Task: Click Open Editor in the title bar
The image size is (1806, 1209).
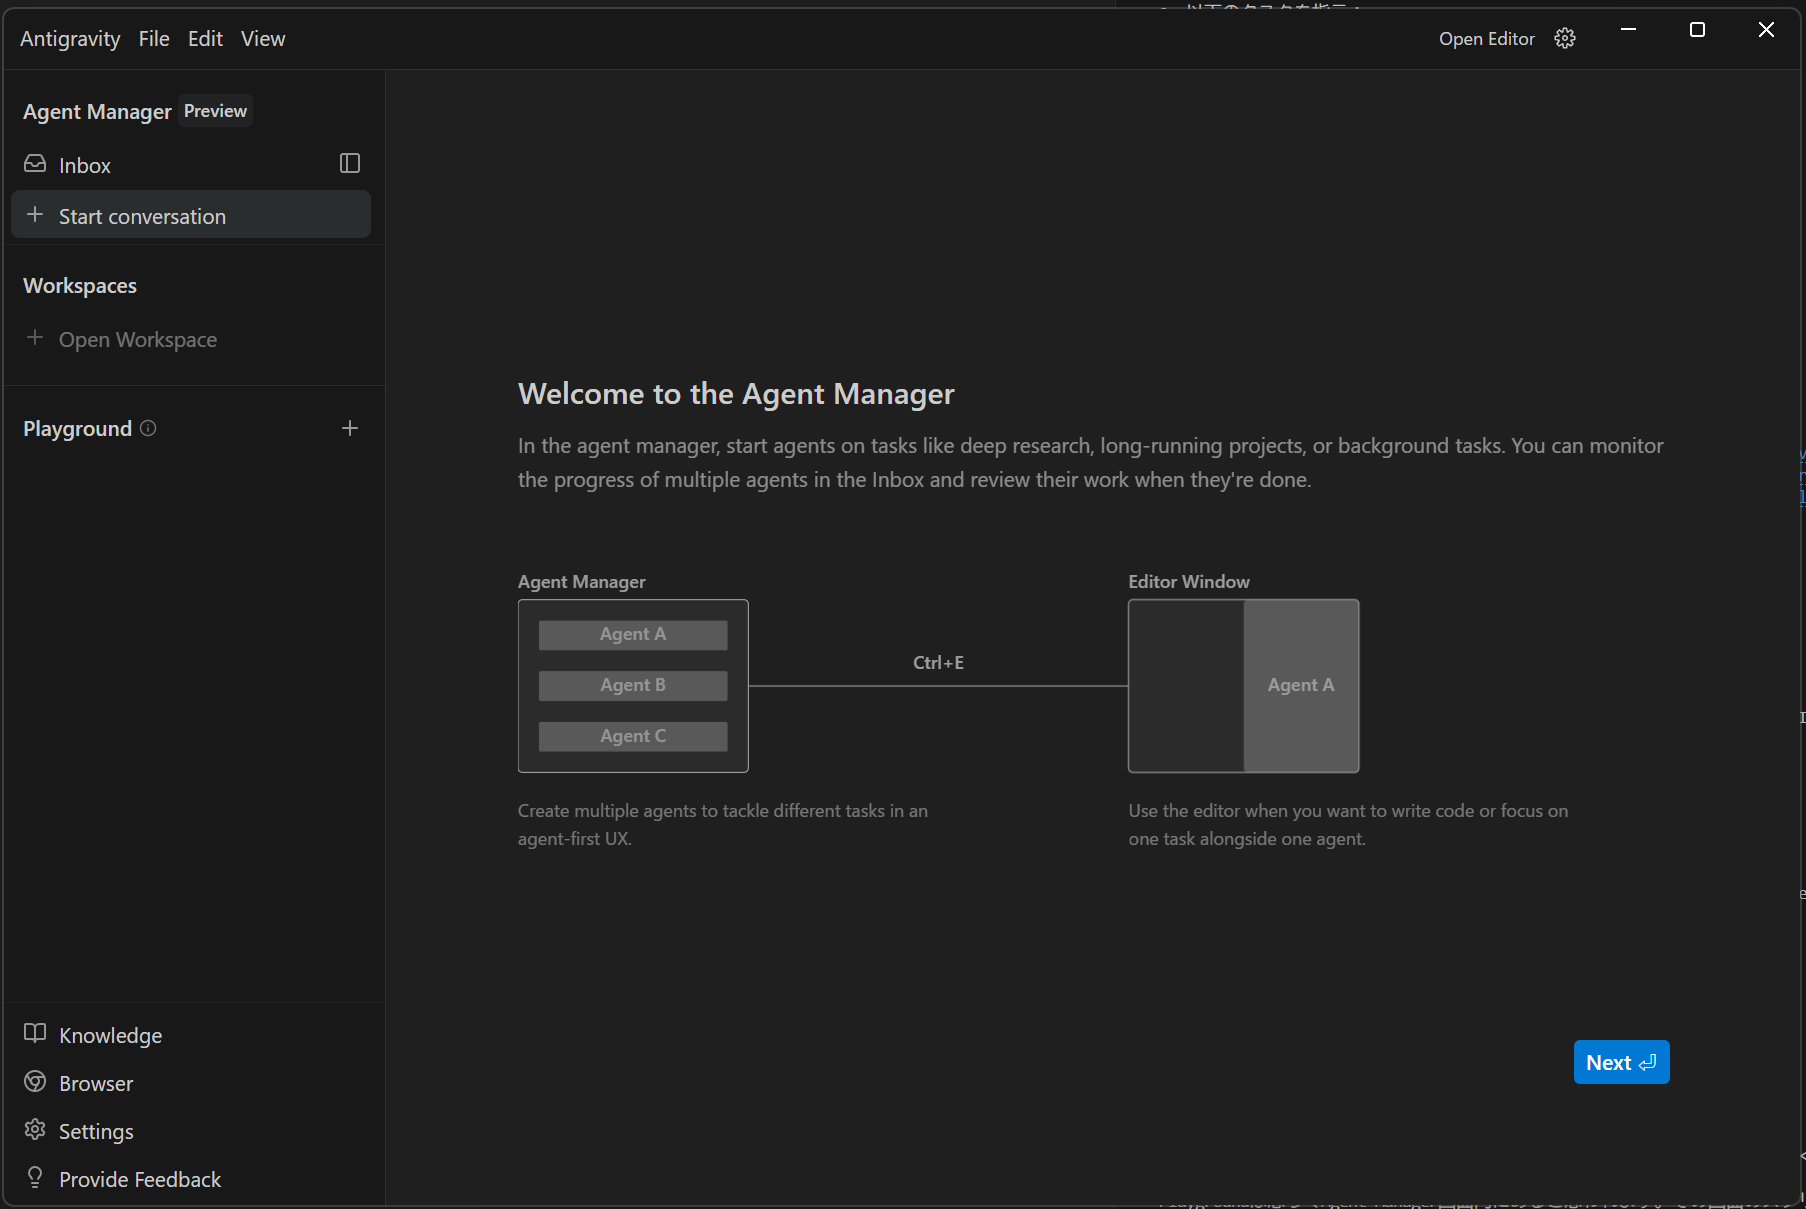Action: pyautogui.click(x=1486, y=38)
